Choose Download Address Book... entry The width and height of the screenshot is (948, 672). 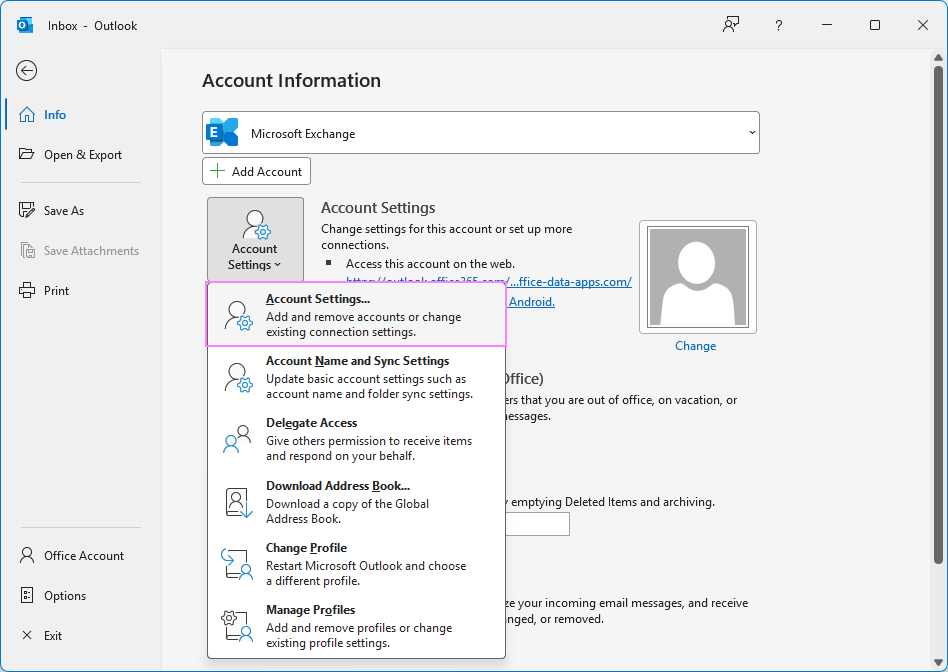tap(356, 501)
